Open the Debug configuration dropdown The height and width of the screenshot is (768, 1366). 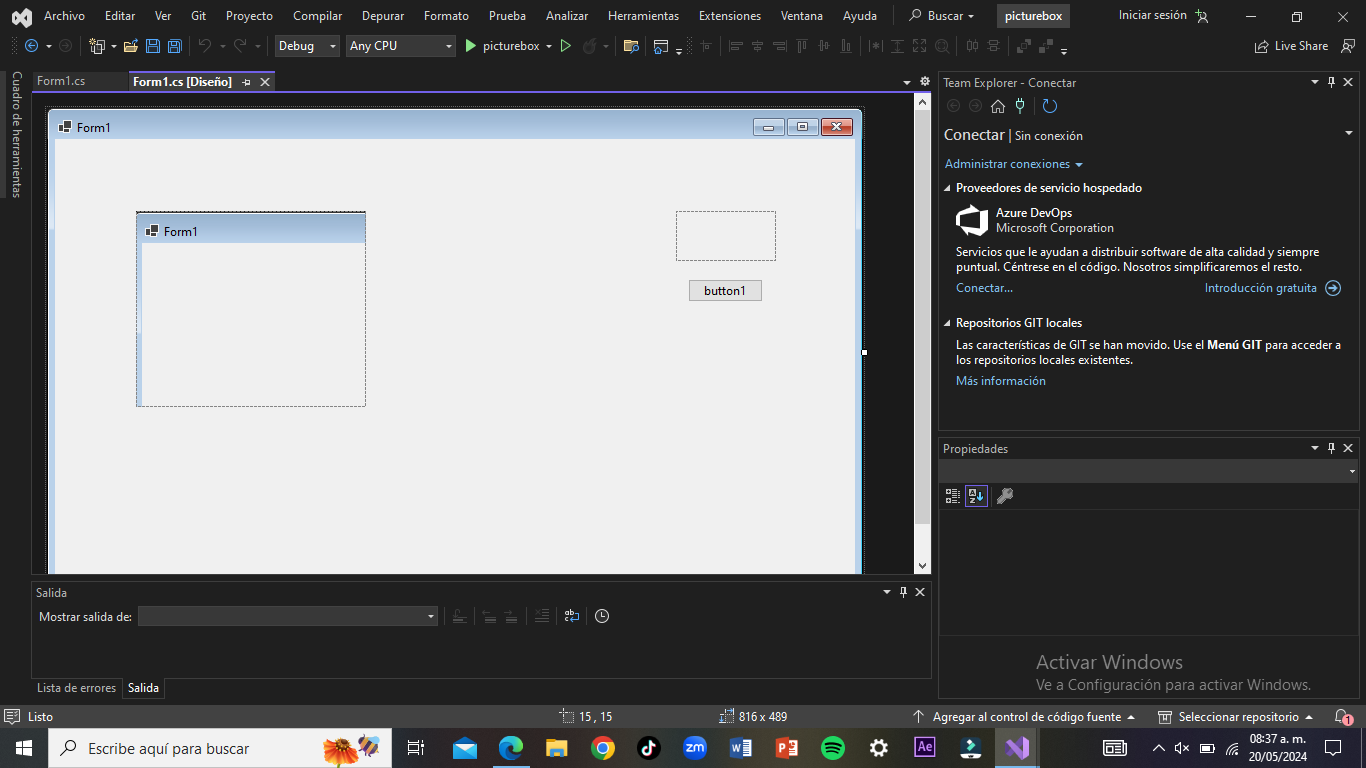[x=307, y=46]
